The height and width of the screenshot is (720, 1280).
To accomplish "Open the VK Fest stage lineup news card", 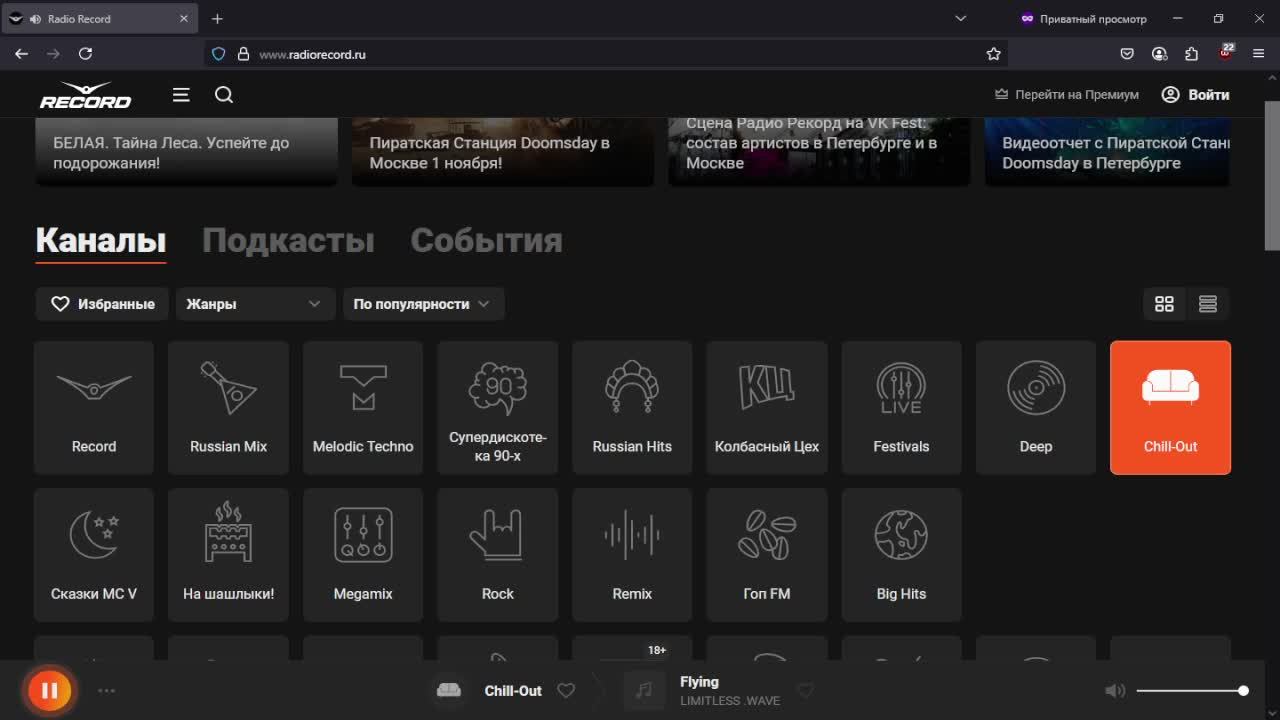I will coord(819,152).
